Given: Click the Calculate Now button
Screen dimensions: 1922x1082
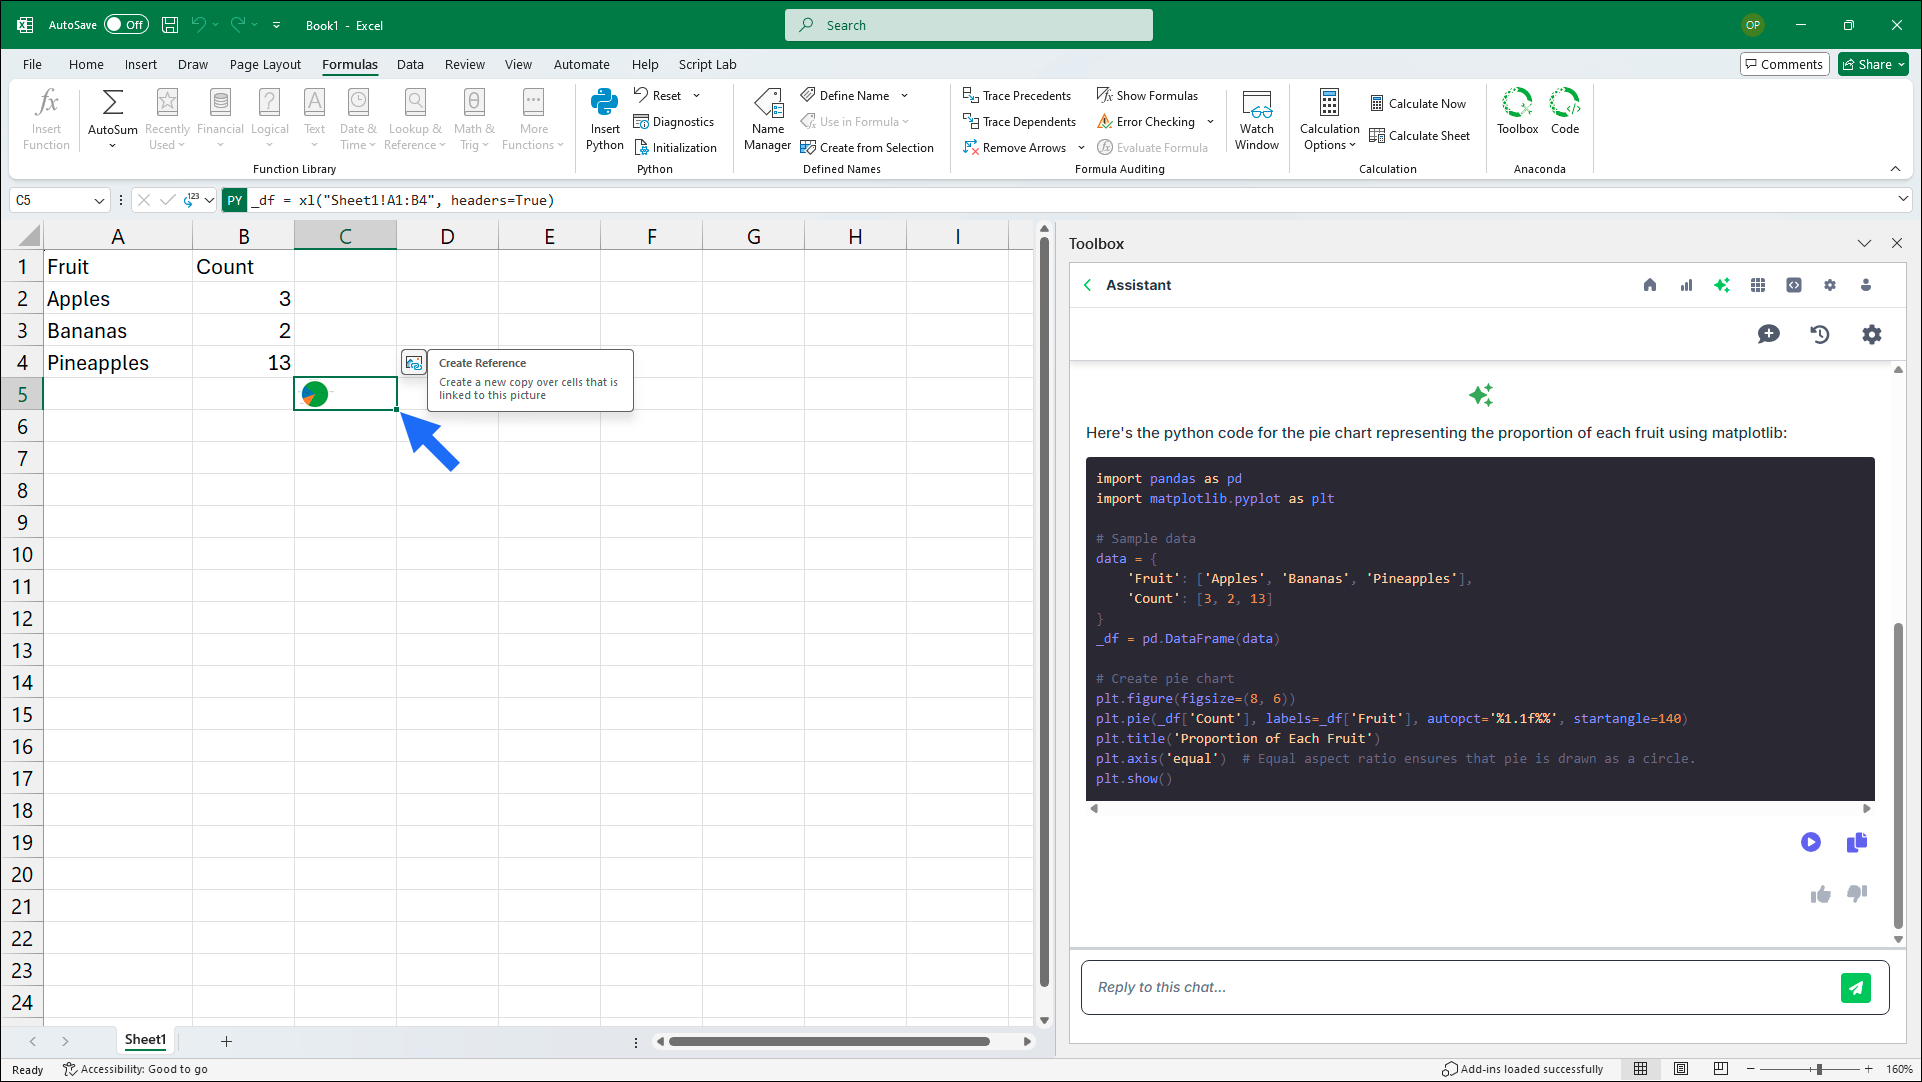Looking at the screenshot, I should 1417,103.
